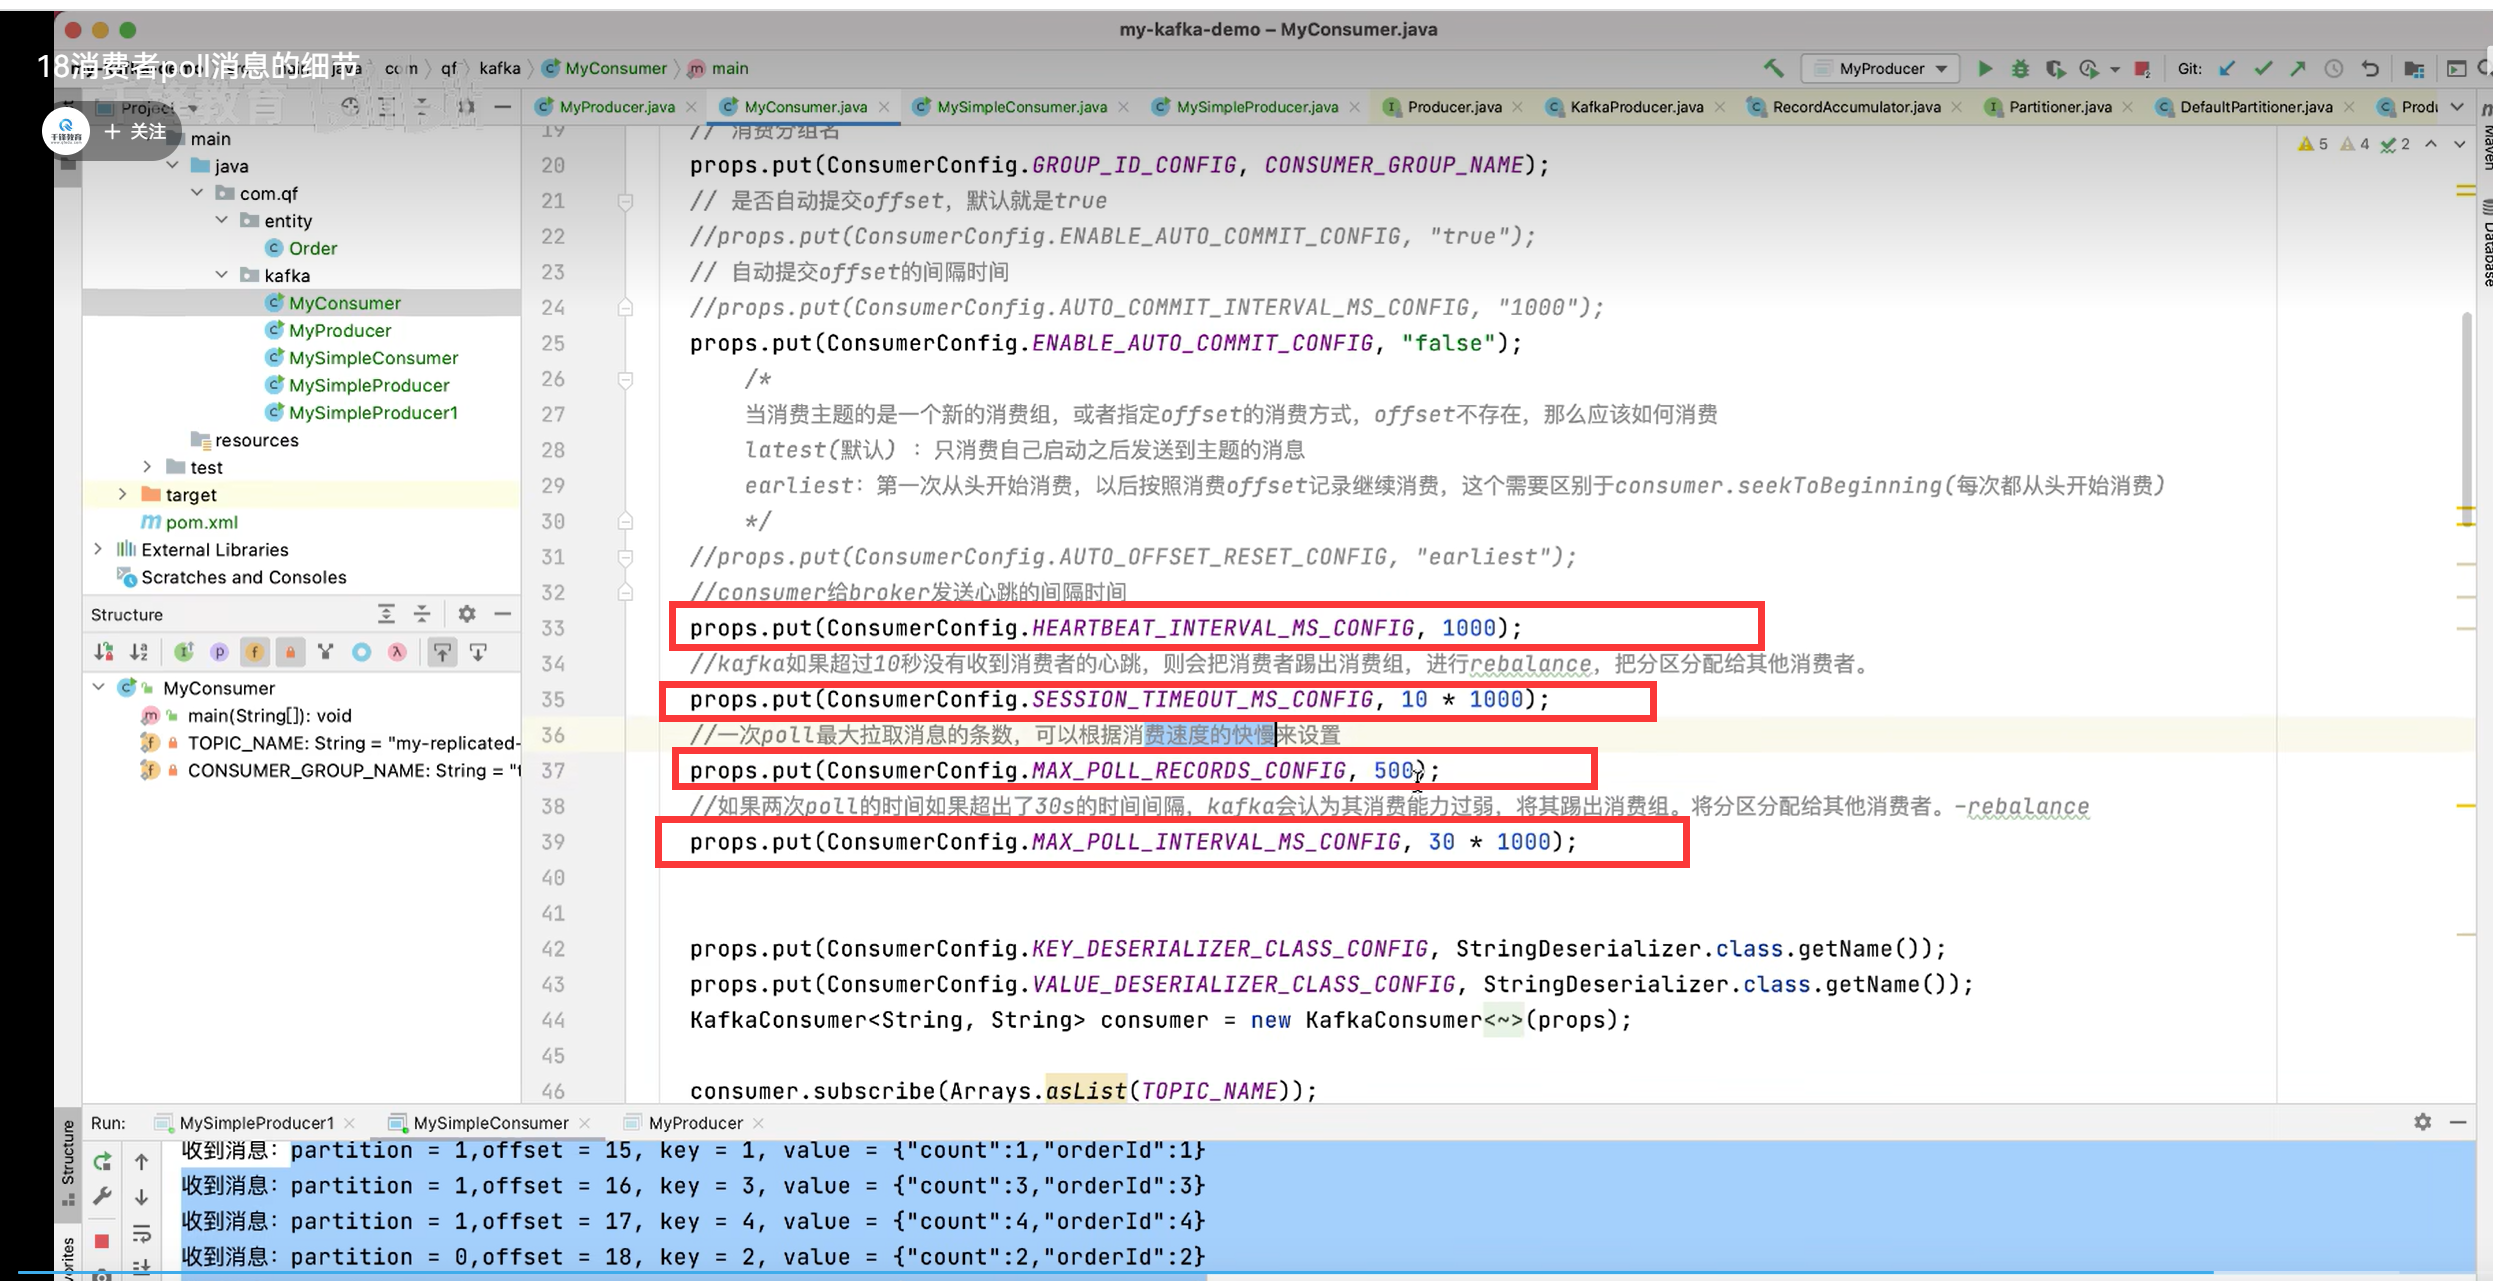Screen dimensions: 2493x1281
Task: Toggle alphabetical sort in Structure panel
Action: click(x=139, y=652)
